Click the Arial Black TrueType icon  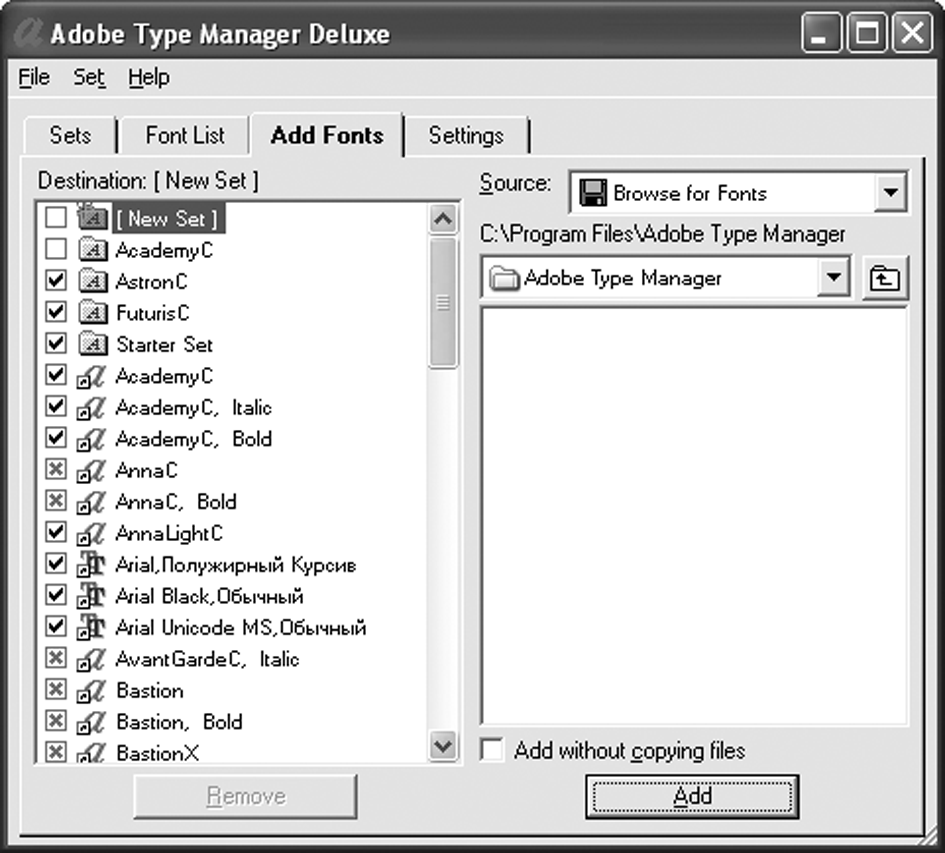(x=92, y=596)
